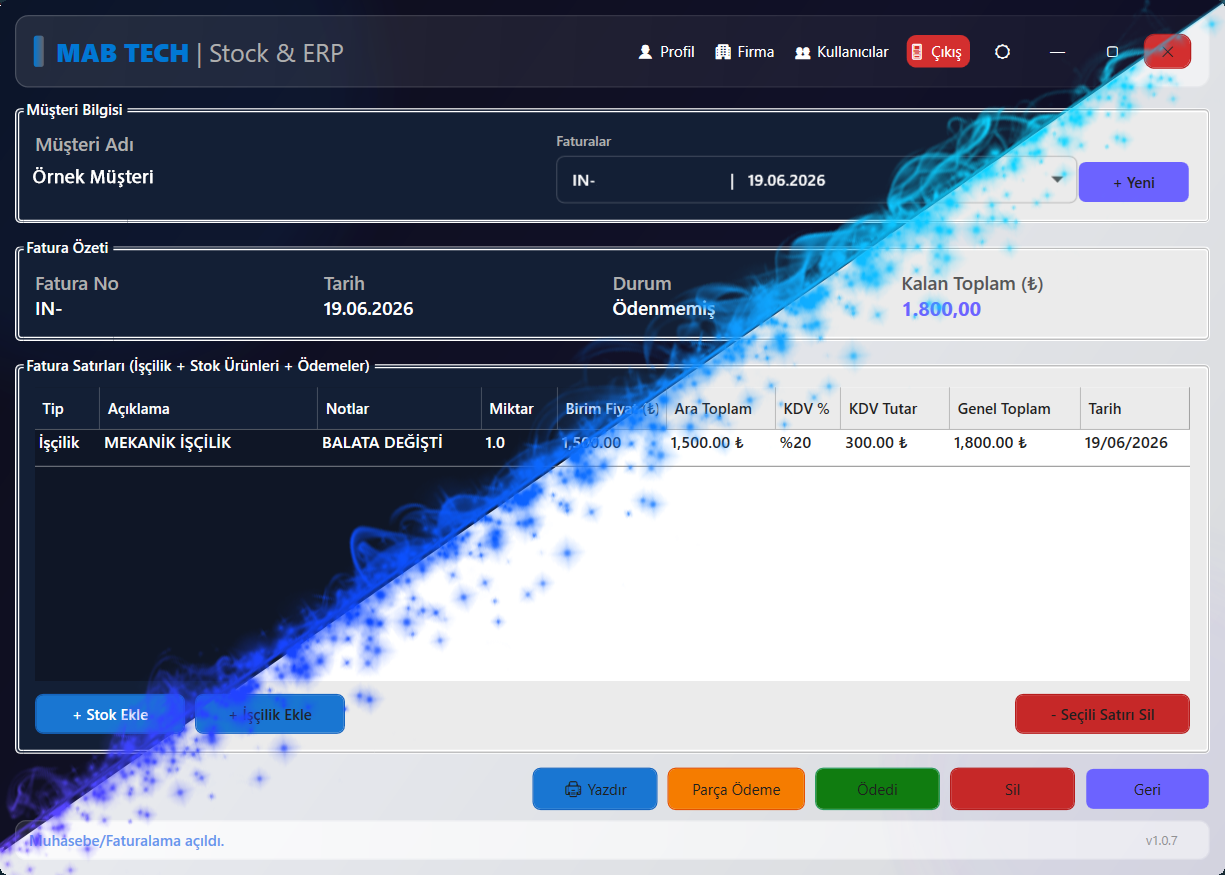Select the MEKANİK İŞÇİLİK row cell
Screen dimensions: 1225x875
208,442
